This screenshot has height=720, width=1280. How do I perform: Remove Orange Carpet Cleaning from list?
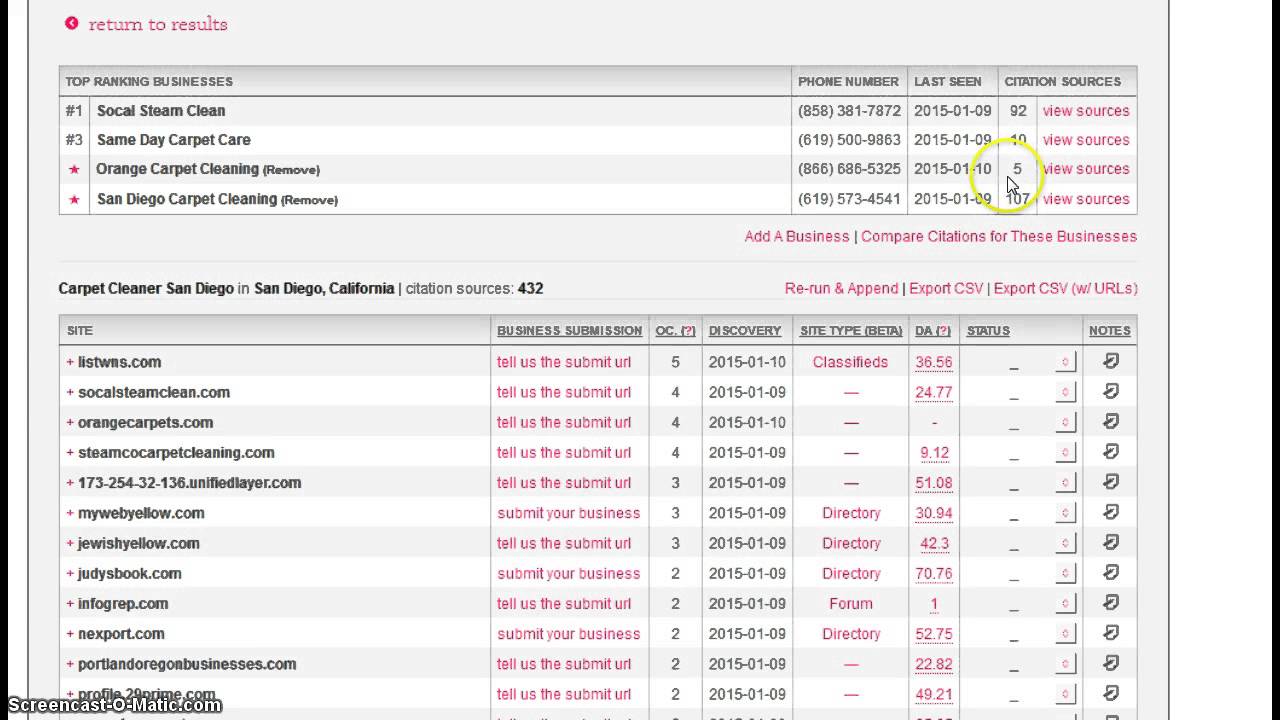coord(291,170)
